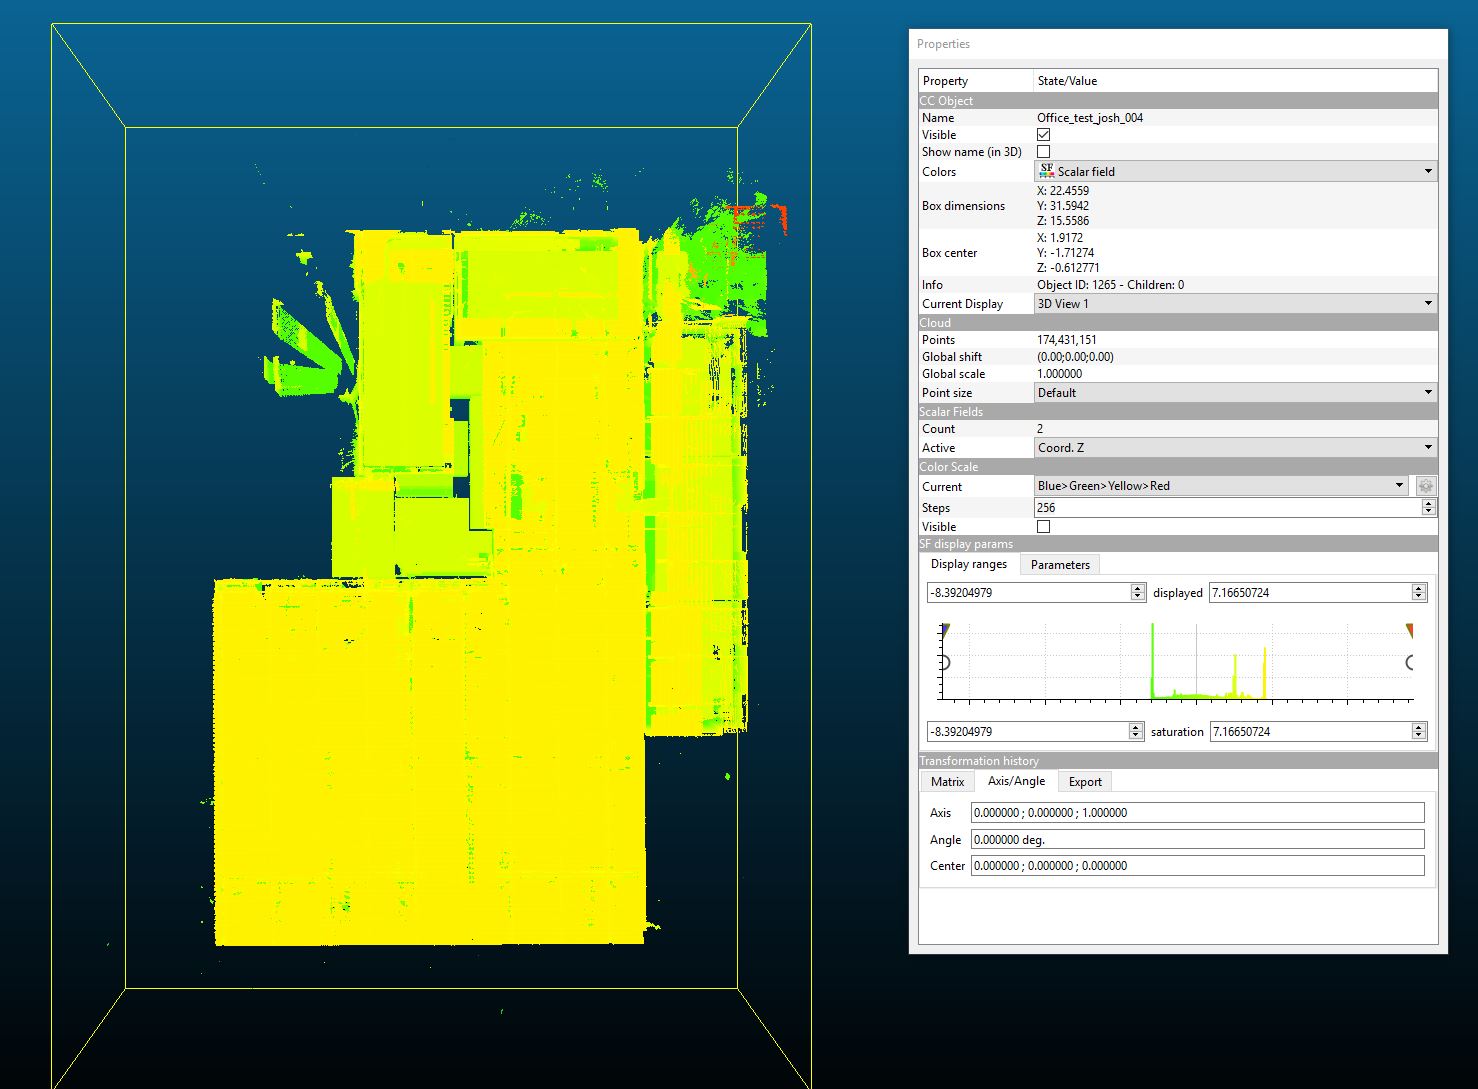Click the left saturation circle handle in histogram

[x=943, y=662]
